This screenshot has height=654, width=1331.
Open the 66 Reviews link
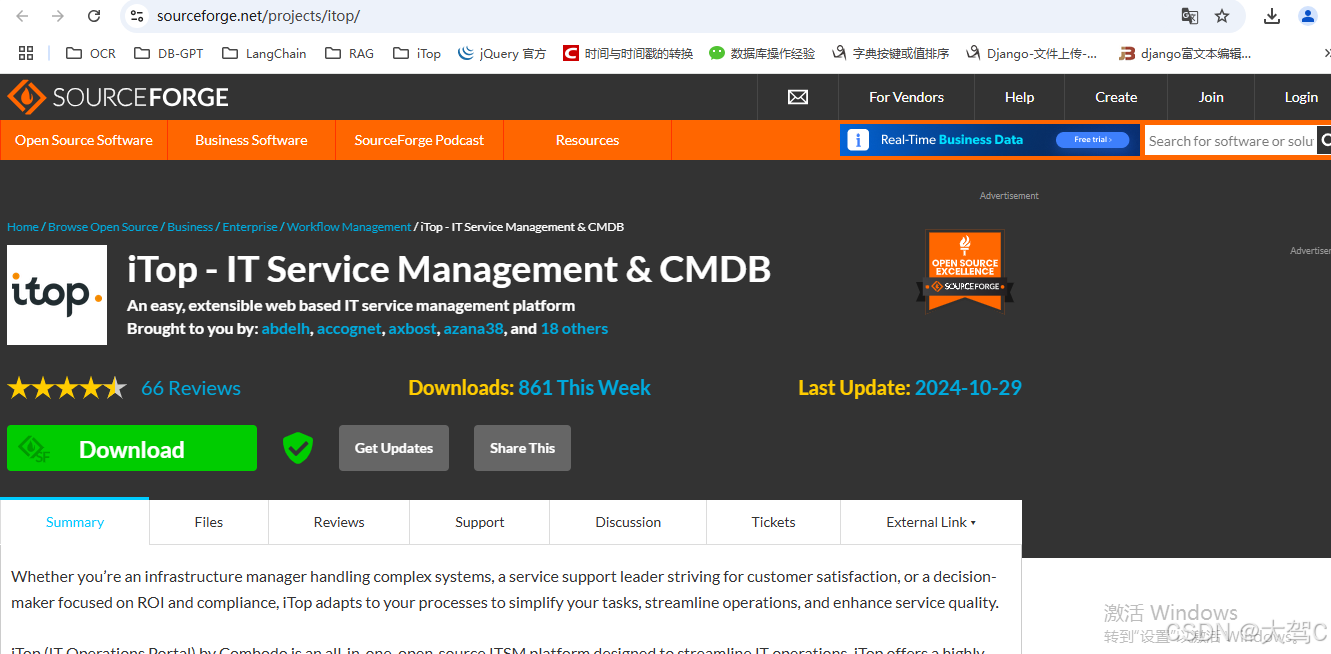[191, 388]
